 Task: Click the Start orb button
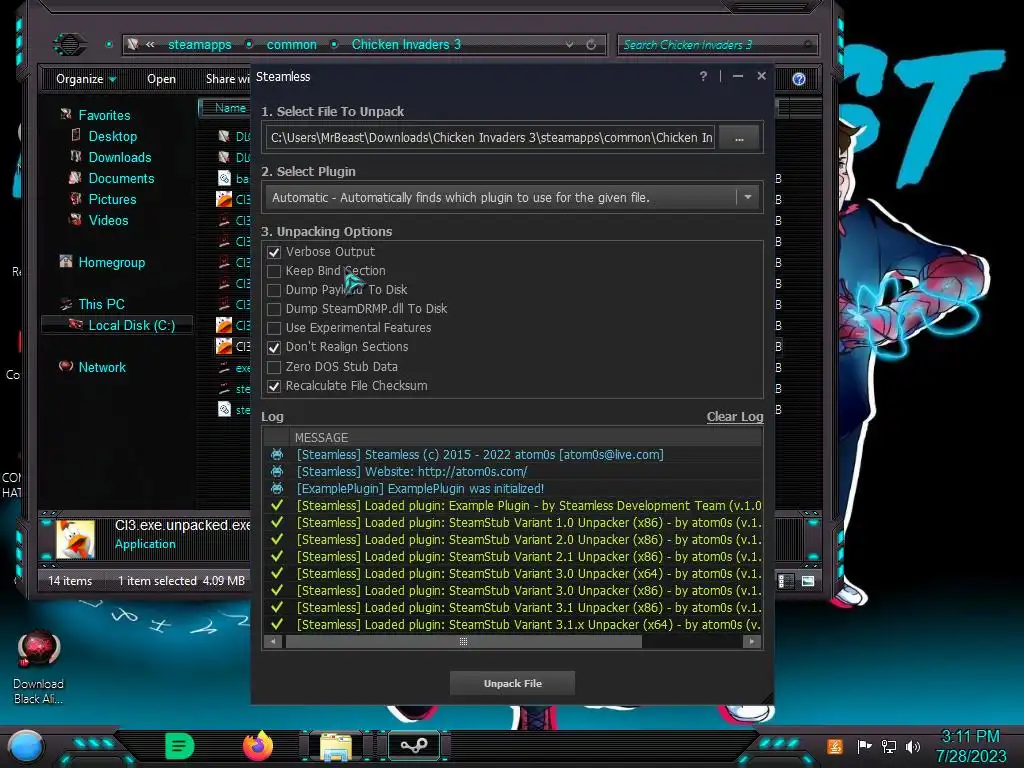pyautogui.click(x=25, y=746)
